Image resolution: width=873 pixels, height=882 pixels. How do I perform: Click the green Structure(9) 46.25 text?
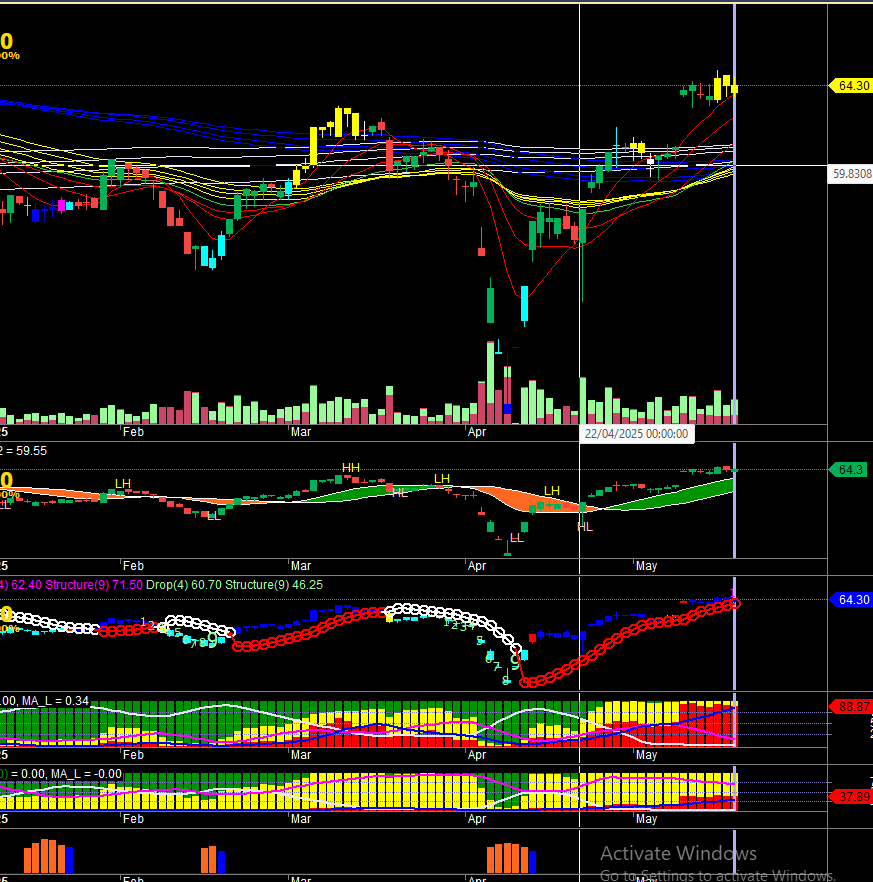tap(274, 585)
